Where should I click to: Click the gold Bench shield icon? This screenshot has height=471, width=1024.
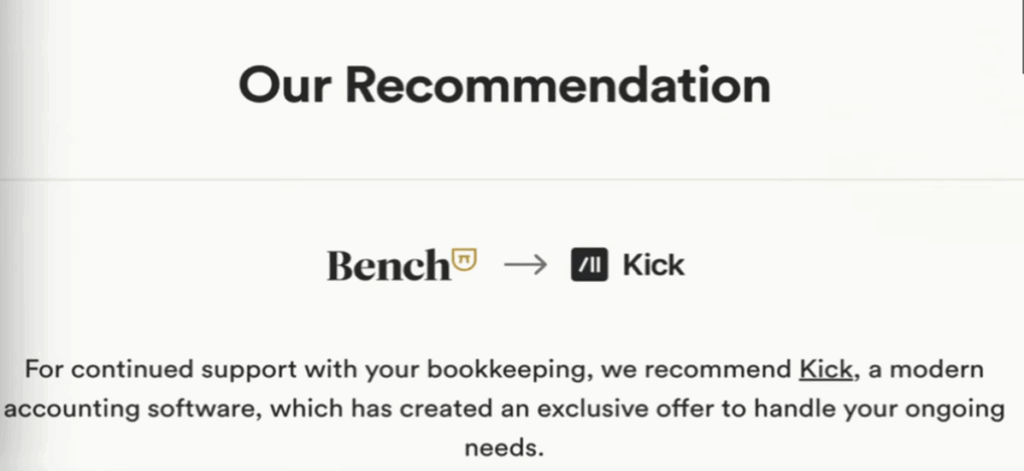pyautogui.click(x=465, y=258)
